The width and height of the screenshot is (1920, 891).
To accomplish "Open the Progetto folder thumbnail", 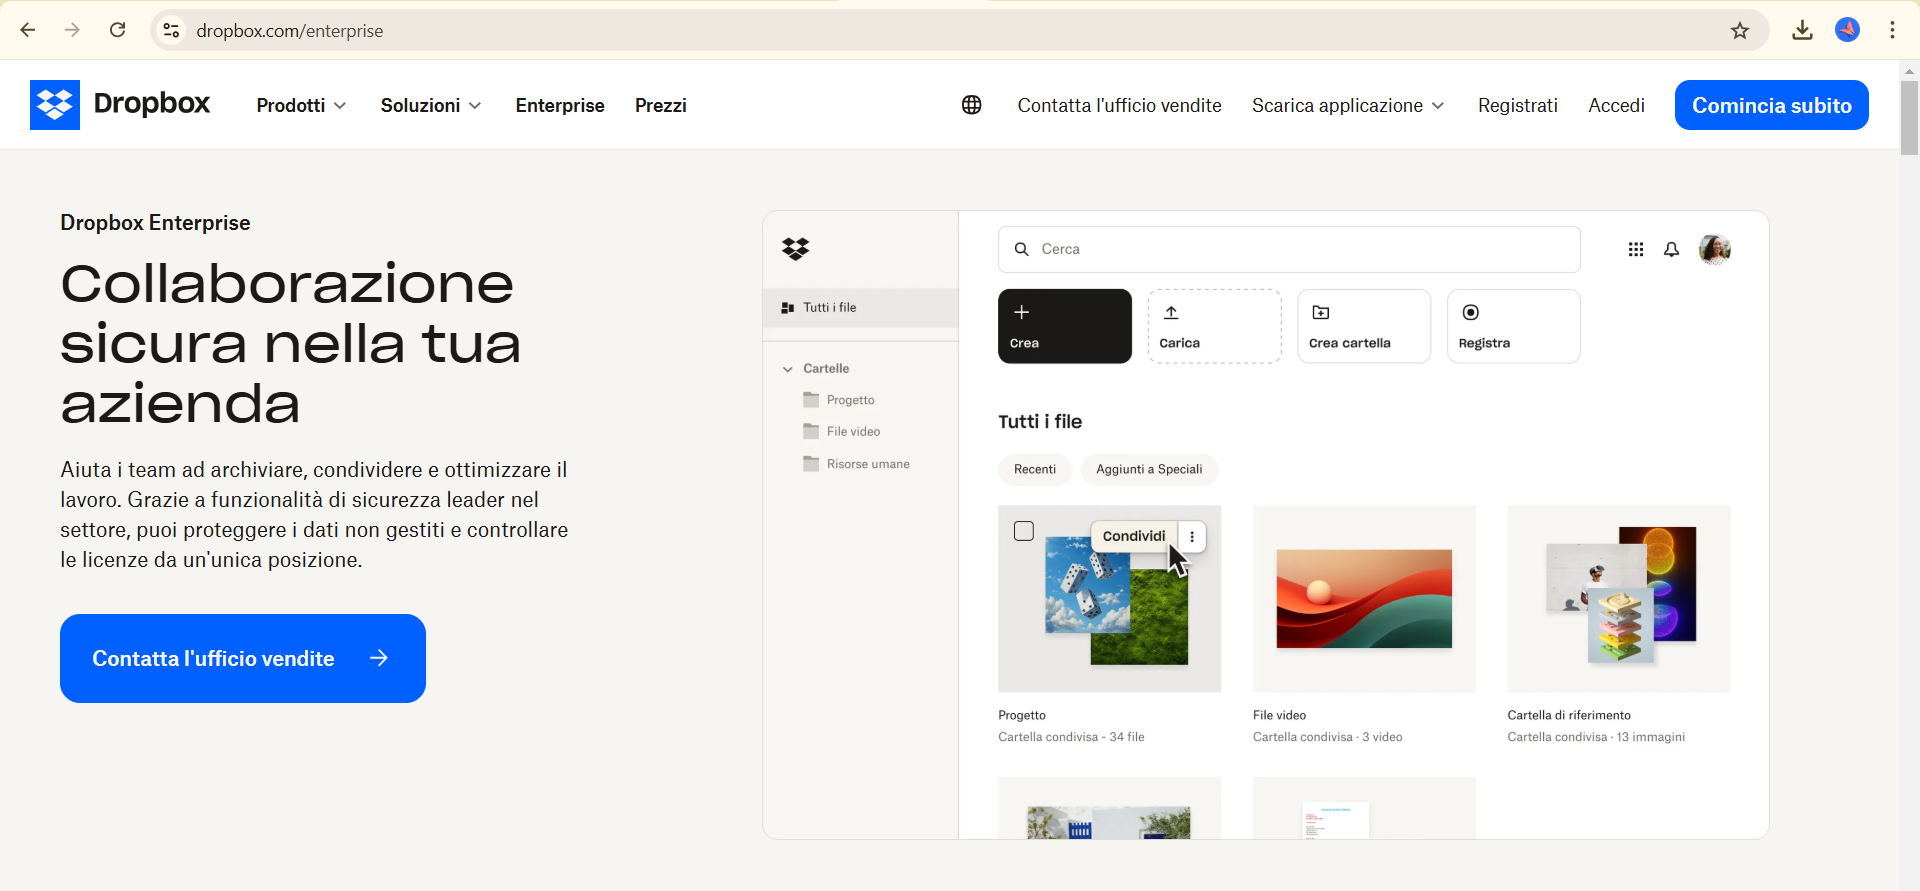I will click(x=1110, y=598).
